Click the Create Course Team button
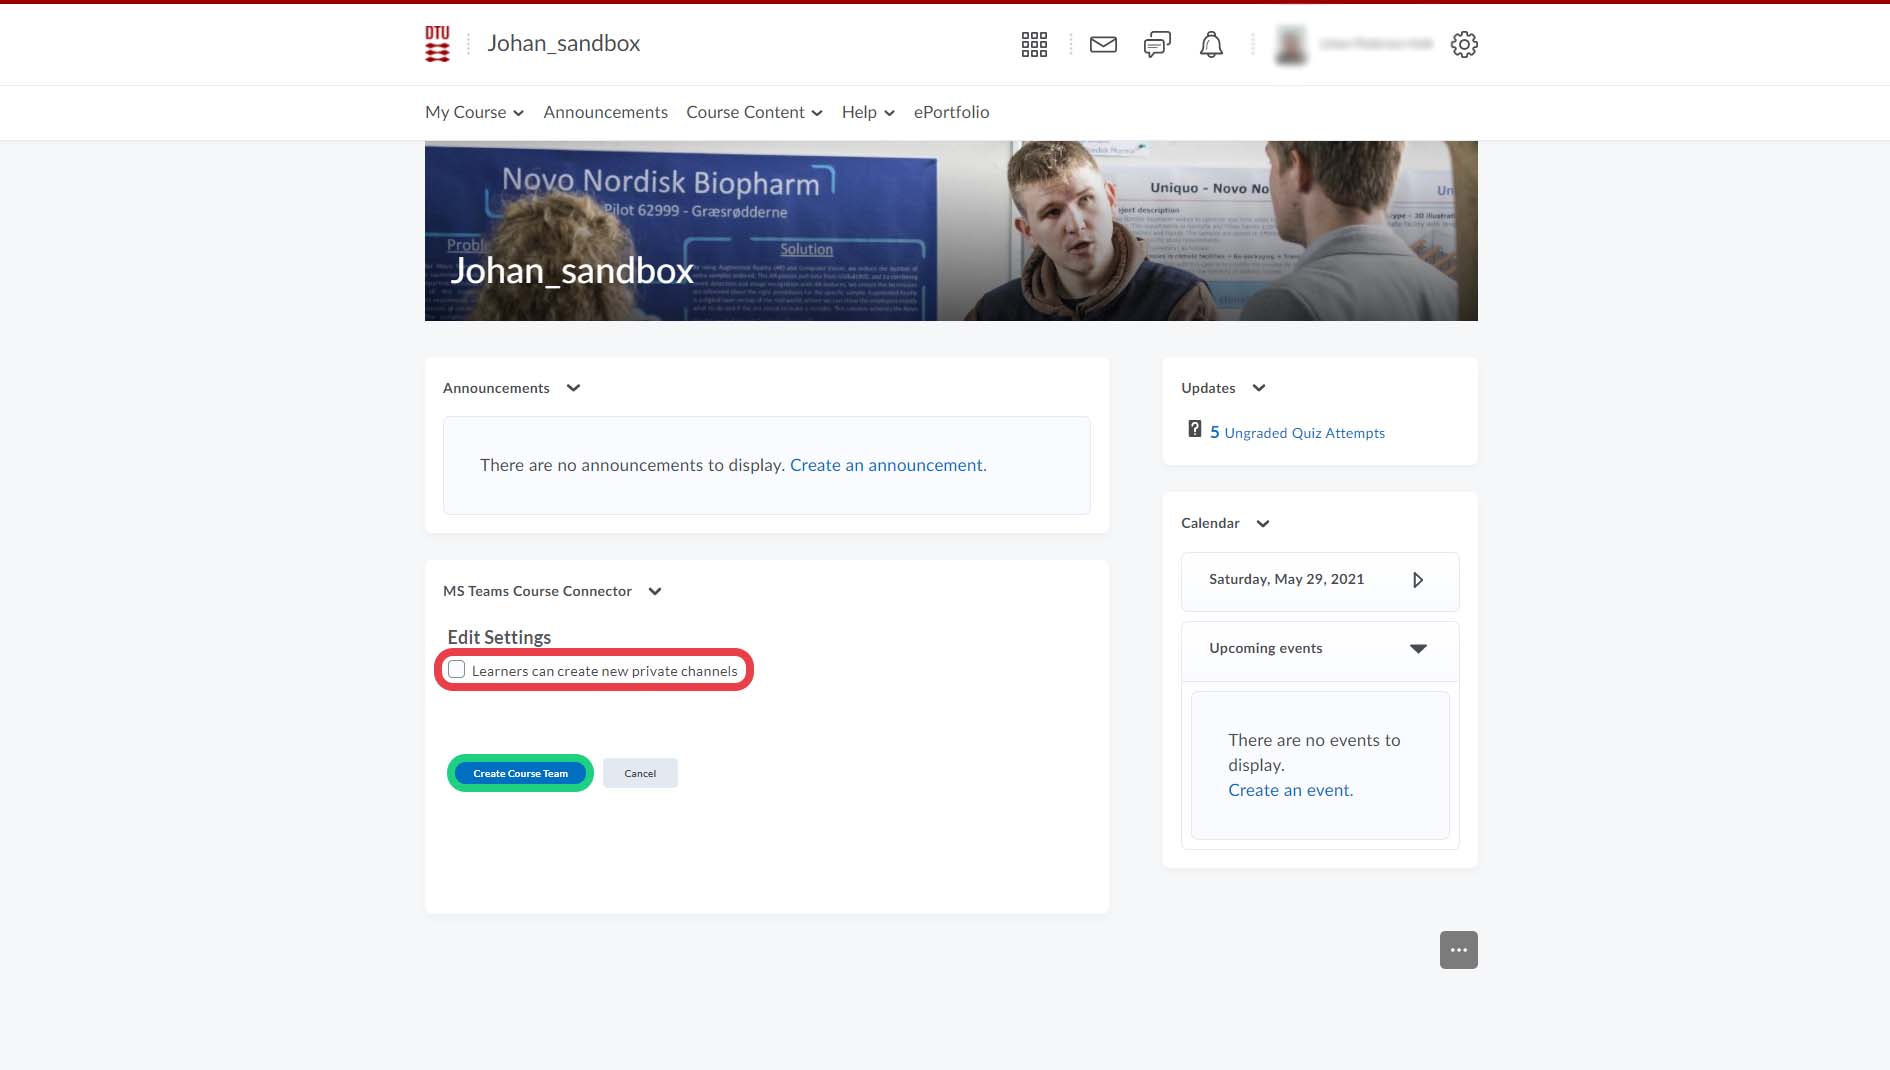The width and height of the screenshot is (1890, 1070). (x=520, y=773)
